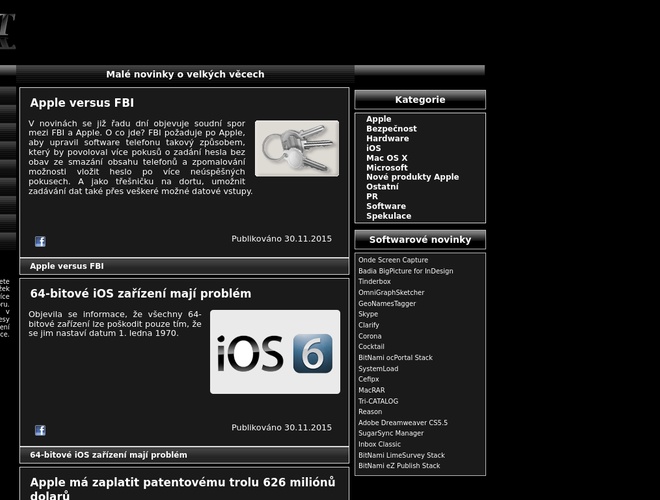Select the Bezpečnost category
The image size is (660, 500).
coord(391,129)
